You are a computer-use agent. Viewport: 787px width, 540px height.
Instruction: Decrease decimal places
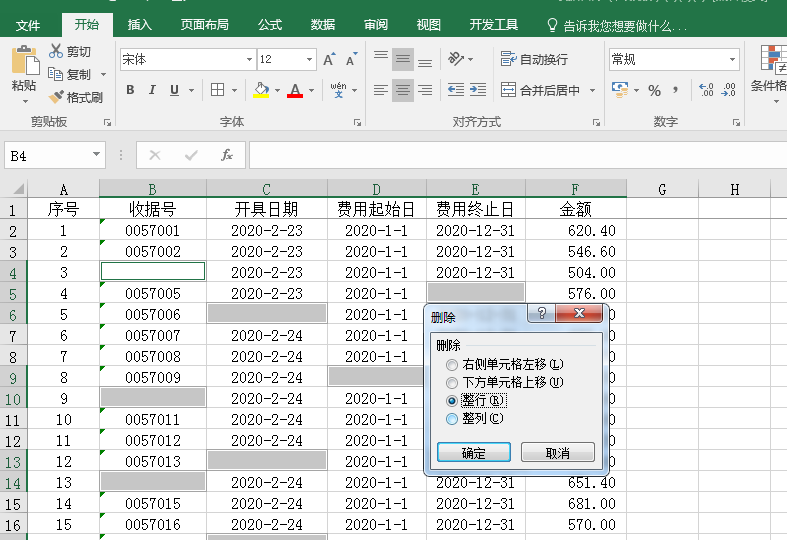click(x=728, y=90)
